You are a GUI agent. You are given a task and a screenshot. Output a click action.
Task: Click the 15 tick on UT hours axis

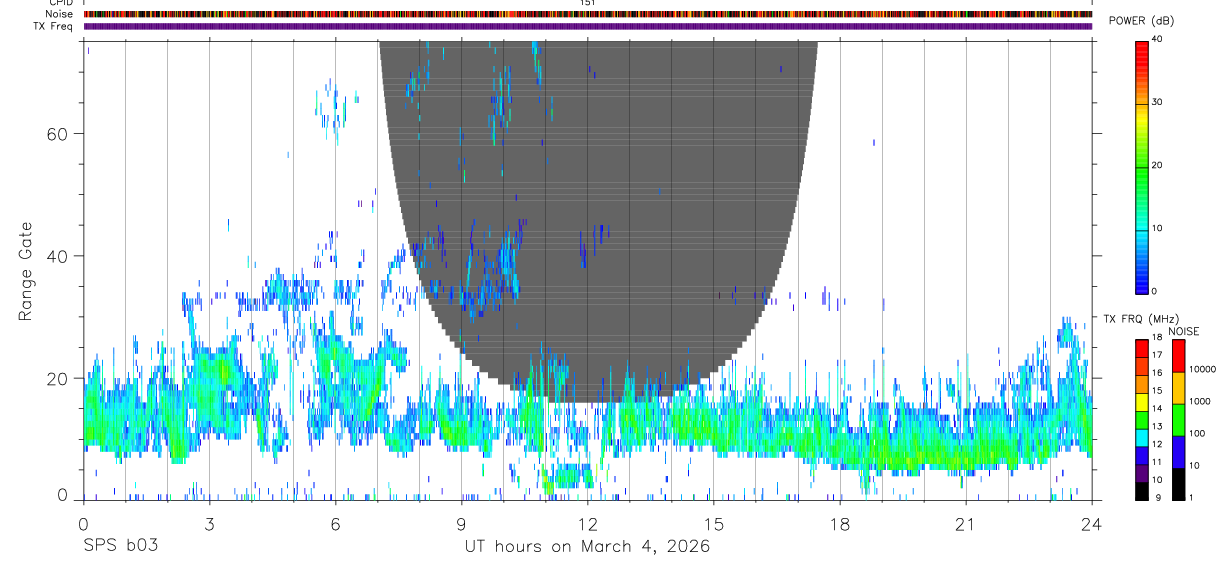pos(714,523)
